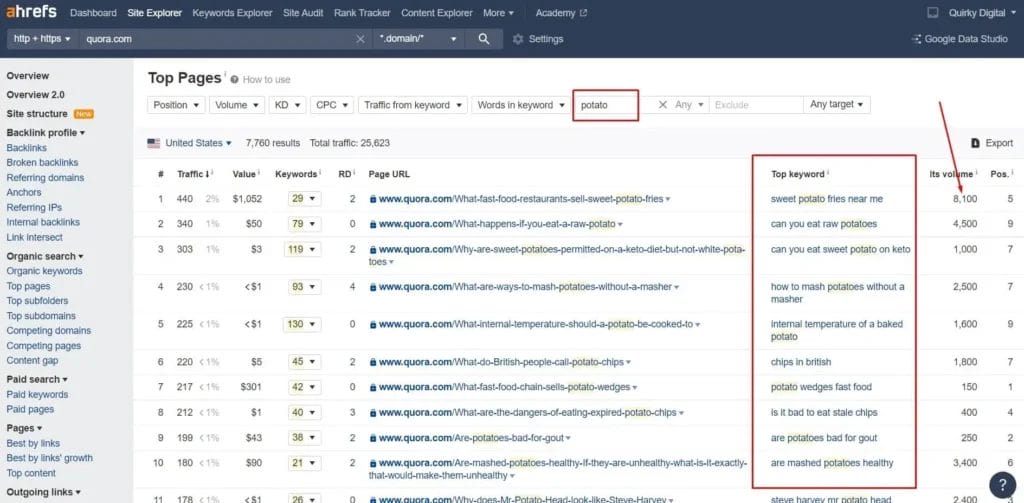Open the *.domain/* mode dropdown
The height and width of the screenshot is (503, 1024).
[418, 39]
